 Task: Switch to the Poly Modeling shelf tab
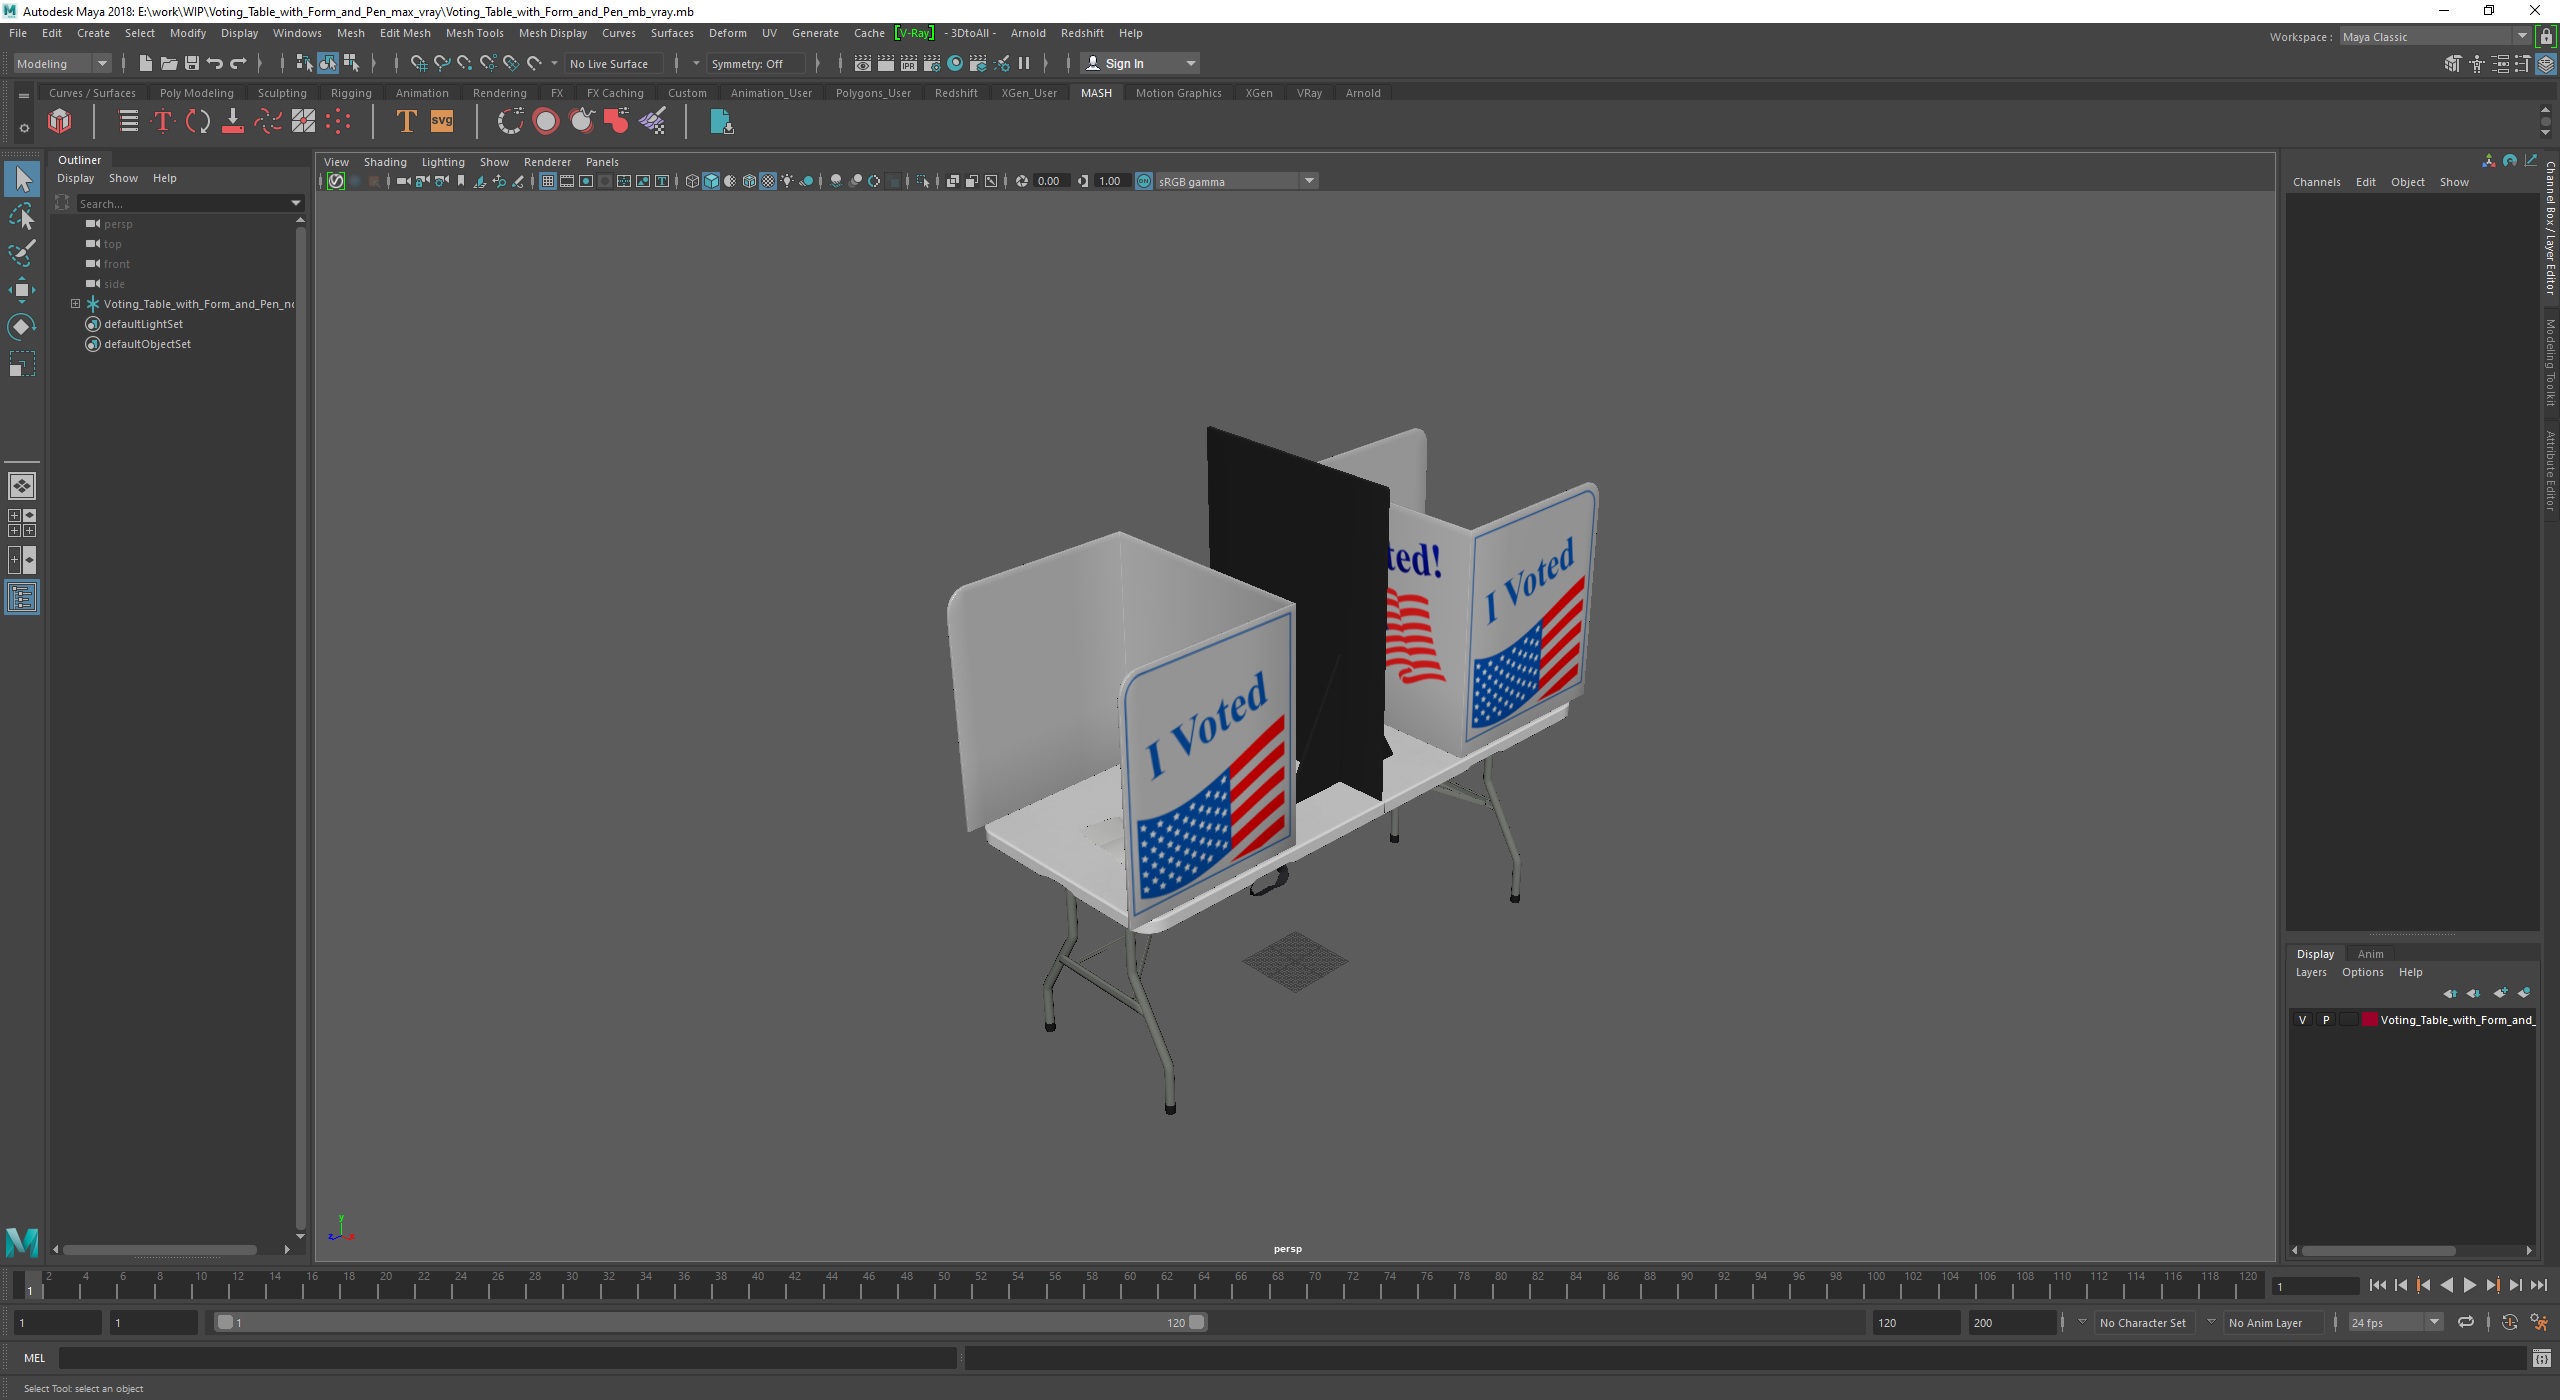coord(196,93)
